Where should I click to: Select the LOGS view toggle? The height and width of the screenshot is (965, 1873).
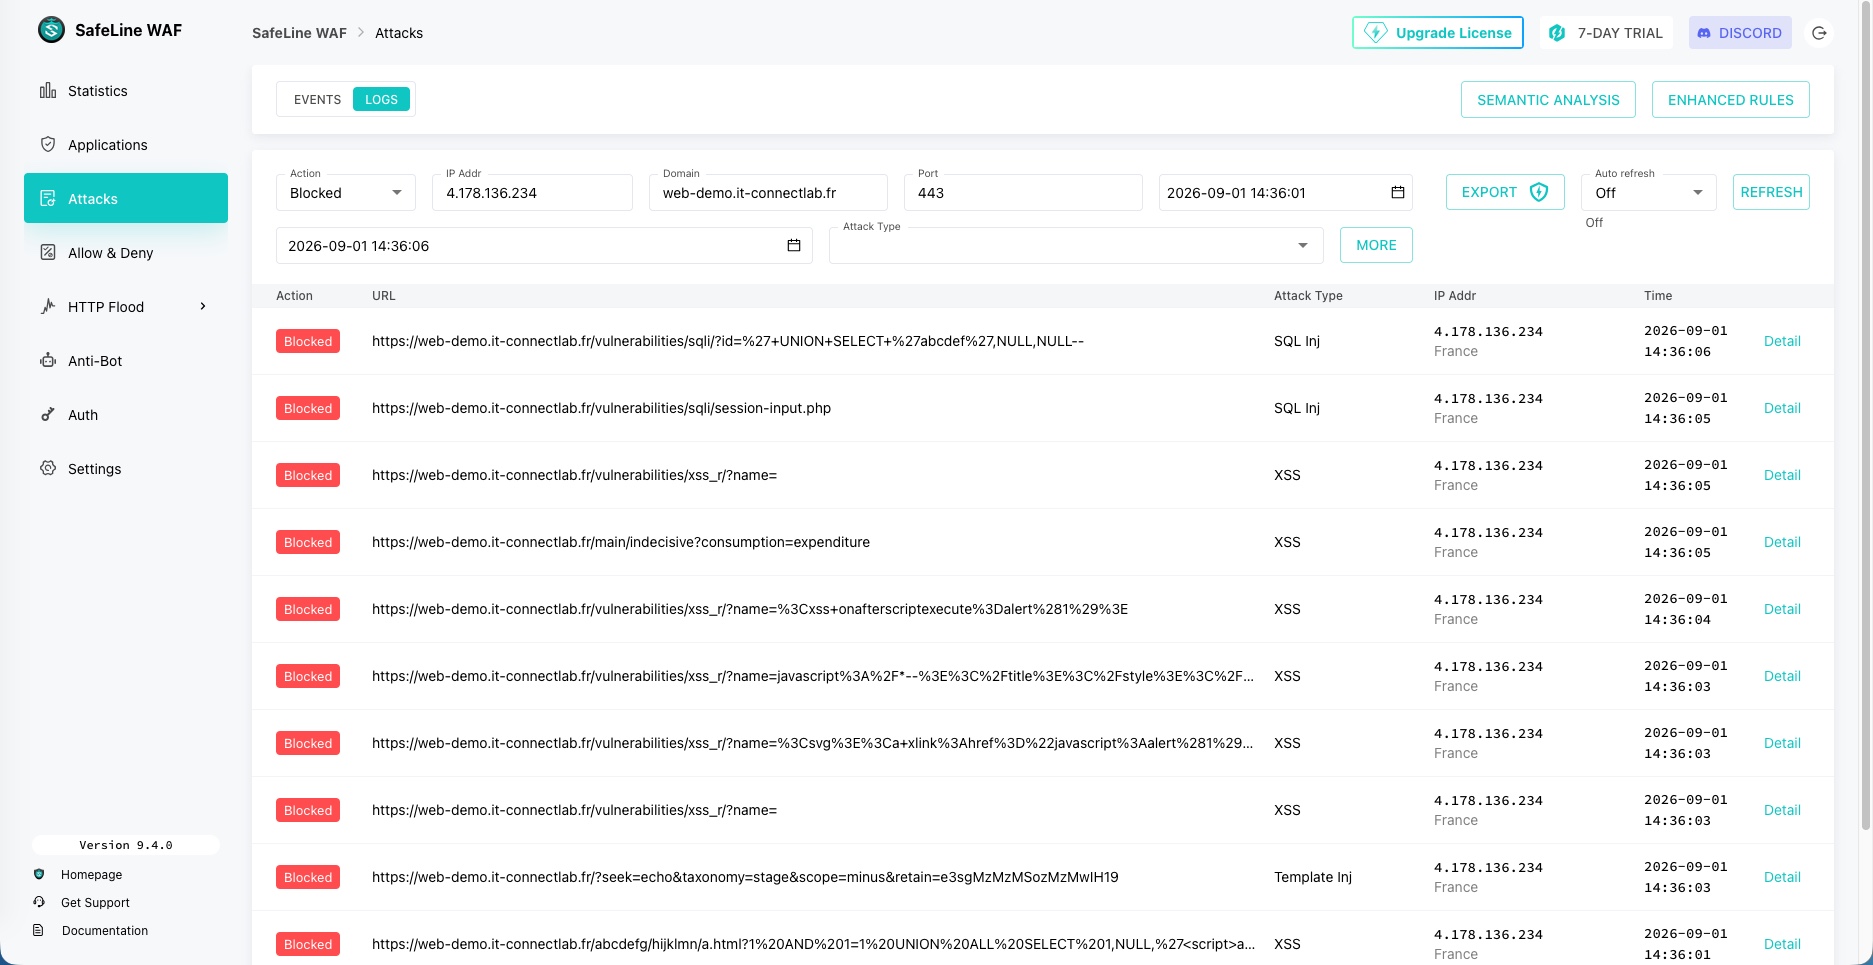point(381,100)
